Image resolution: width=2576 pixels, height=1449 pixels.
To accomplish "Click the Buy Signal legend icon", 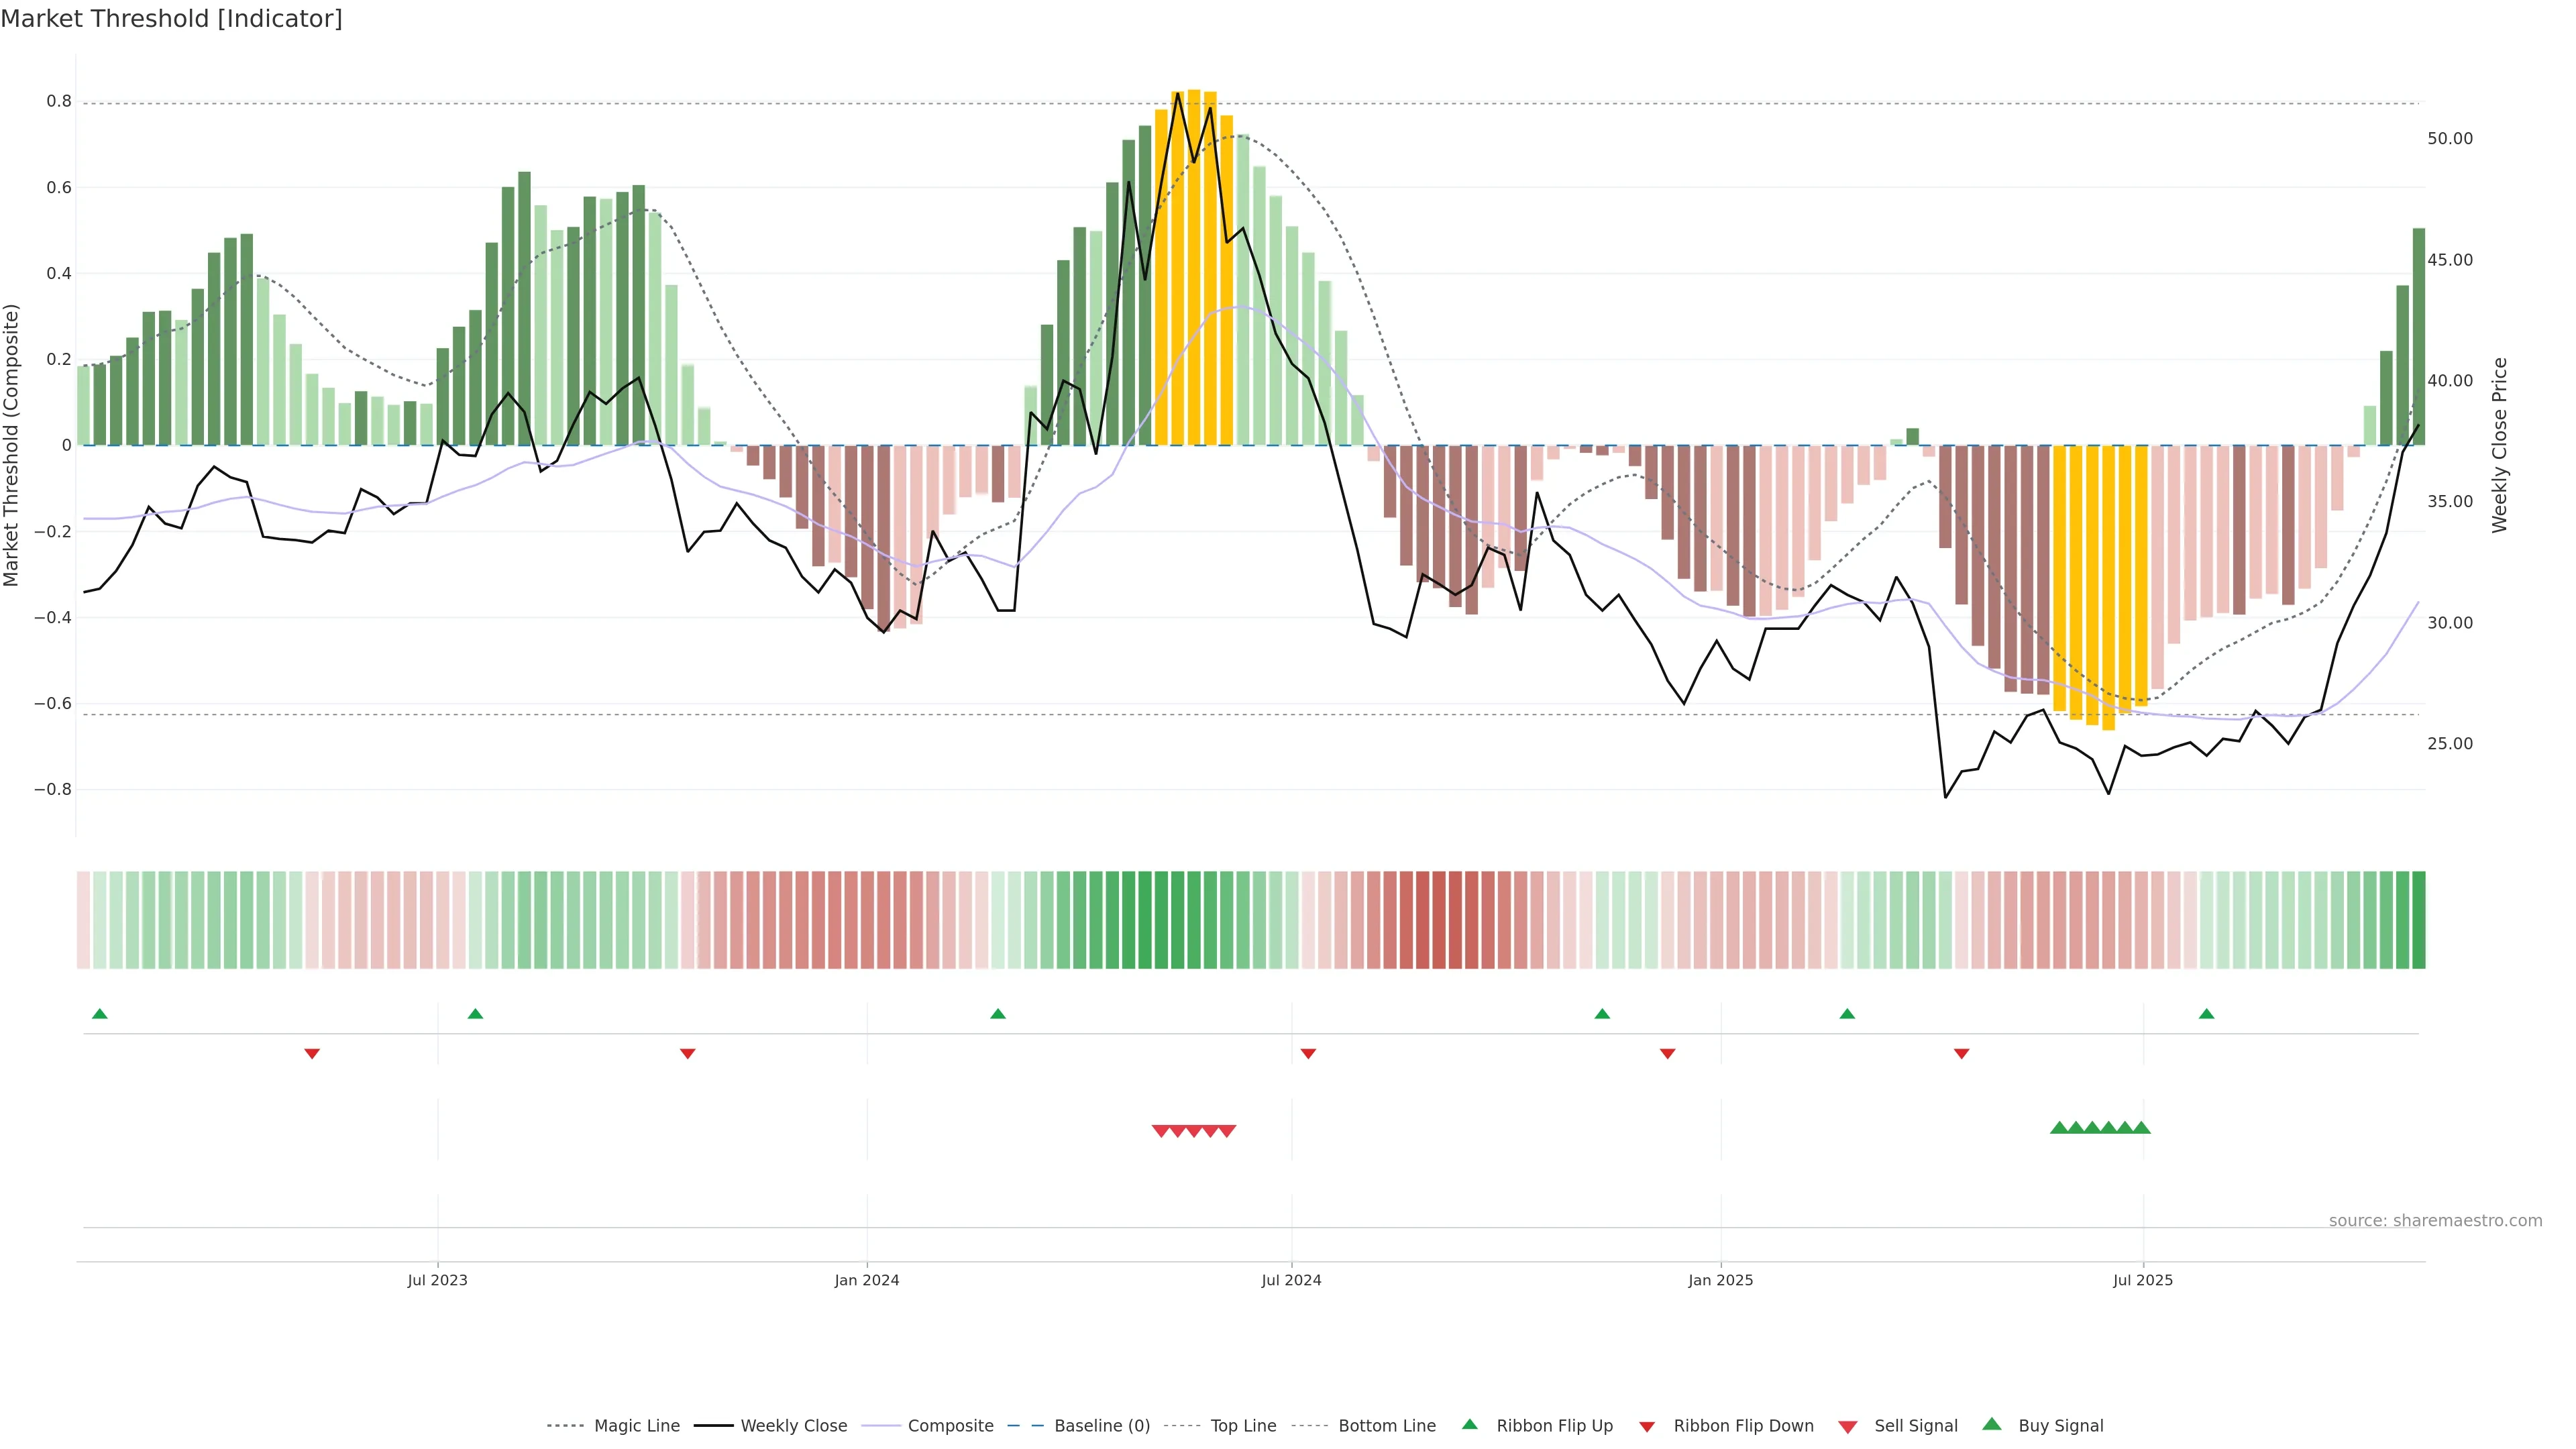I will tap(1991, 1424).
